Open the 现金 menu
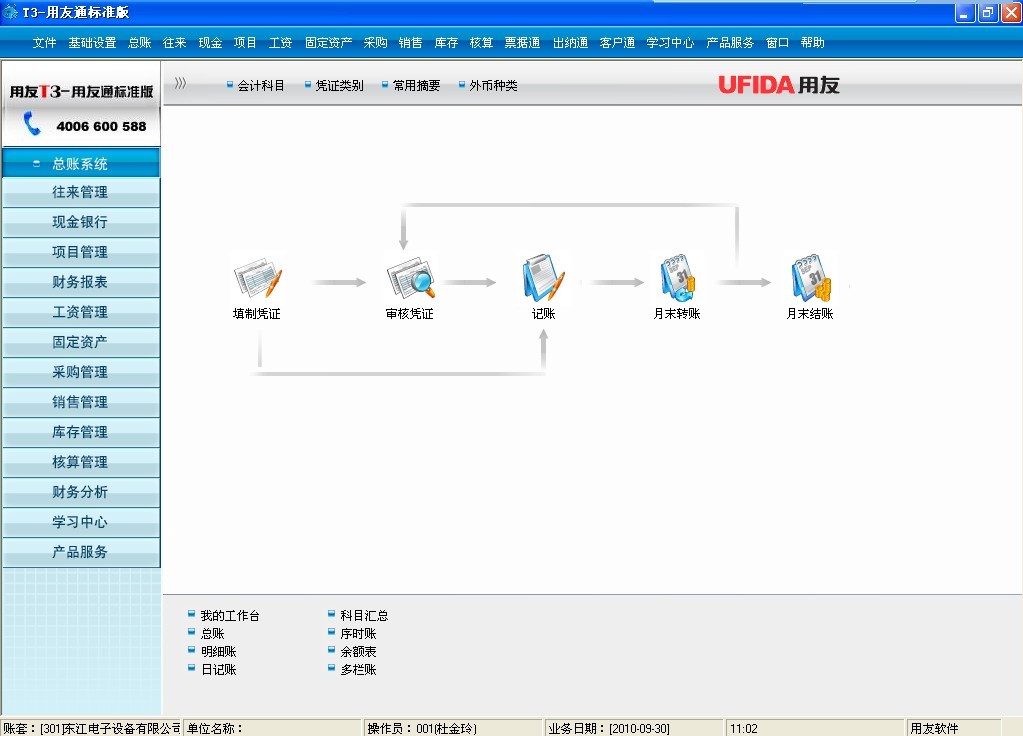 (210, 42)
